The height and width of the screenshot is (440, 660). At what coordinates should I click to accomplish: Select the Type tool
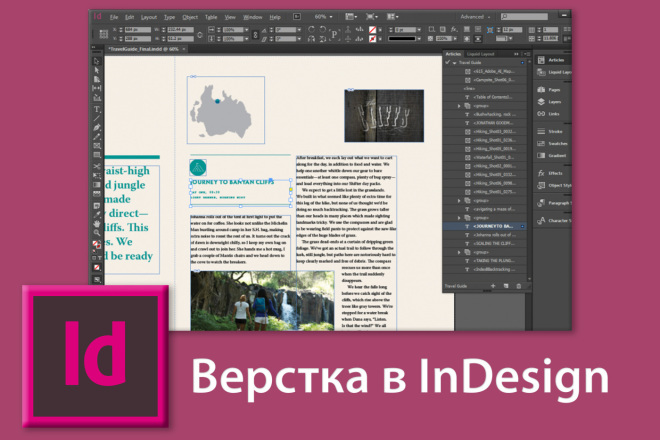click(x=97, y=109)
